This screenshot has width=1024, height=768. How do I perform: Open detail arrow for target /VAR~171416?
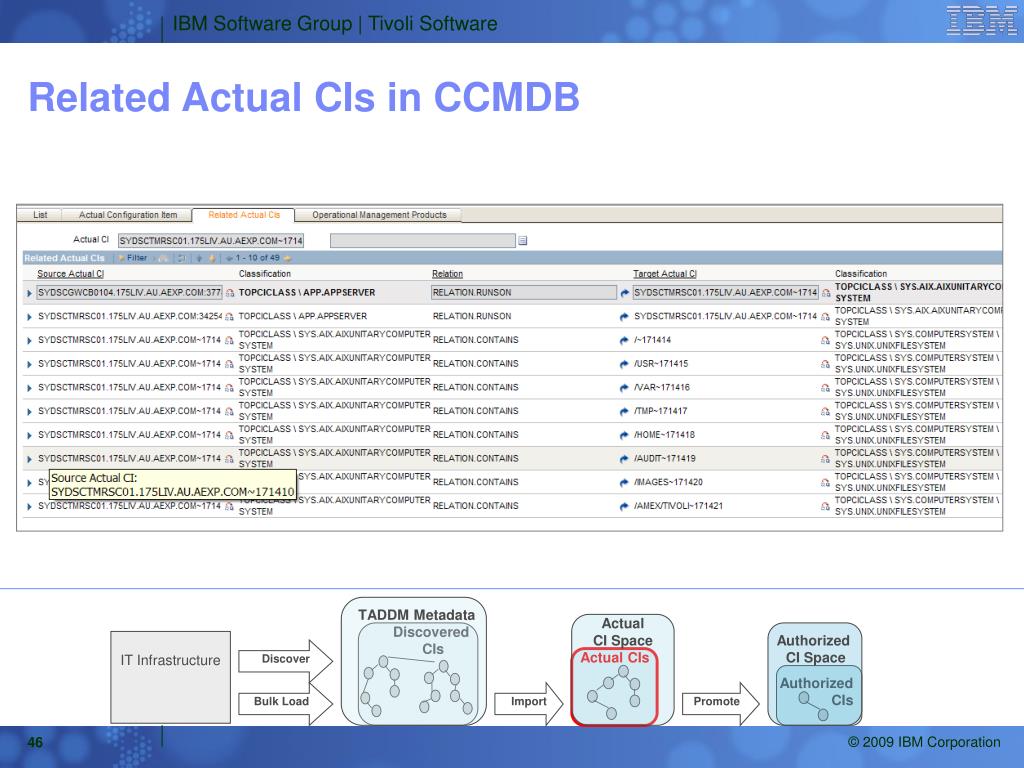point(624,387)
